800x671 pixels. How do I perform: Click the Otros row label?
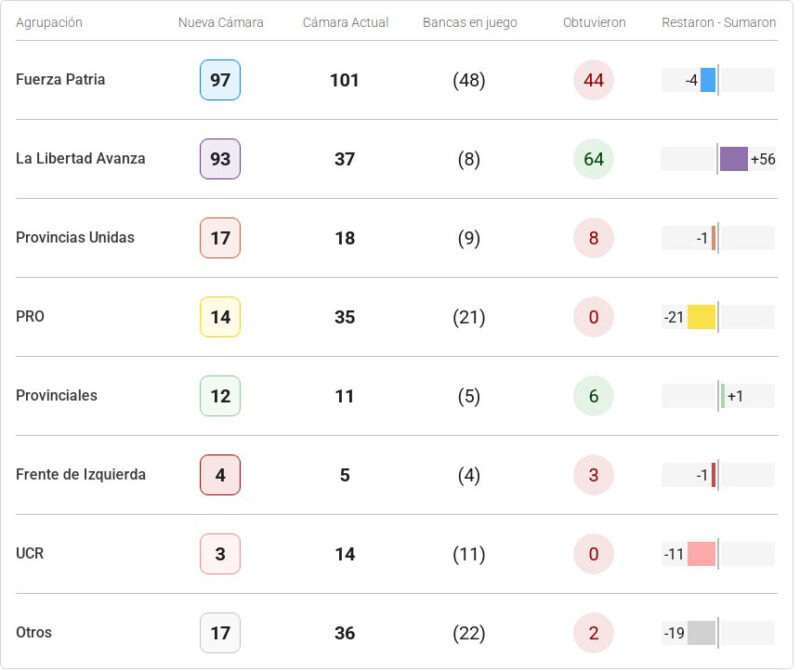[x=34, y=633]
